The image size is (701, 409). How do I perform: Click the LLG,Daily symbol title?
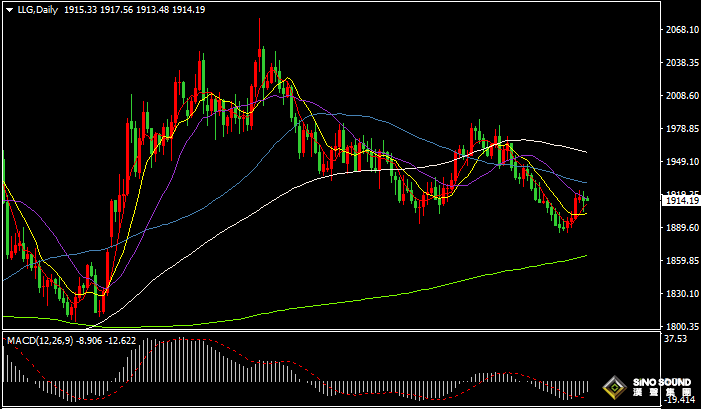(37, 9)
